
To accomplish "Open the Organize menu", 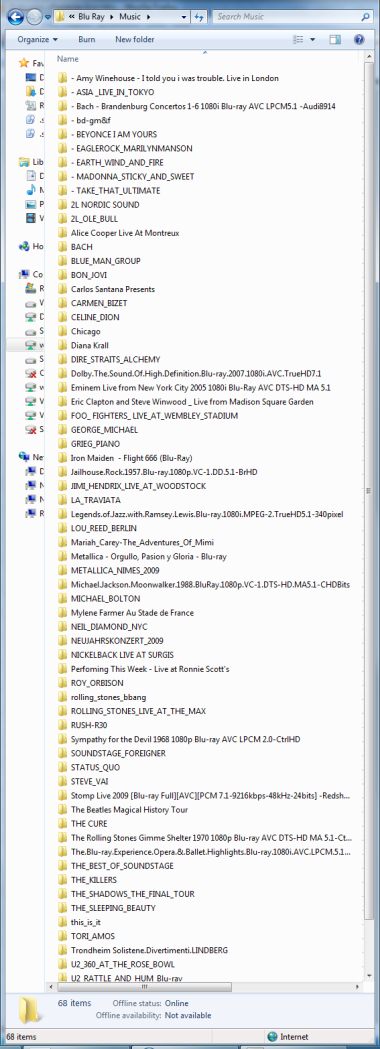I will coord(37,39).
